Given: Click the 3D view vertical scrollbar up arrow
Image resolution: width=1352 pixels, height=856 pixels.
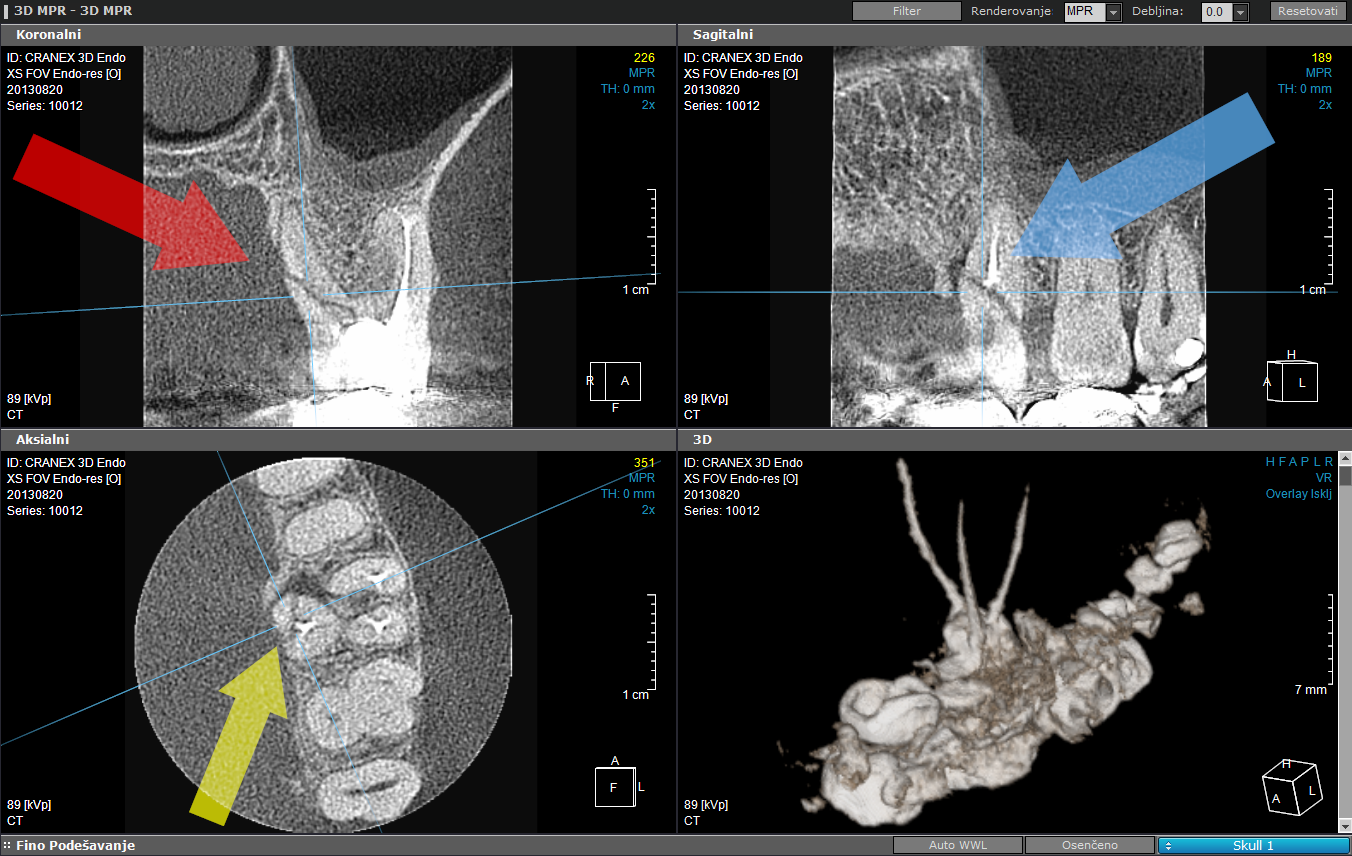Looking at the screenshot, I should [1345, 461].
